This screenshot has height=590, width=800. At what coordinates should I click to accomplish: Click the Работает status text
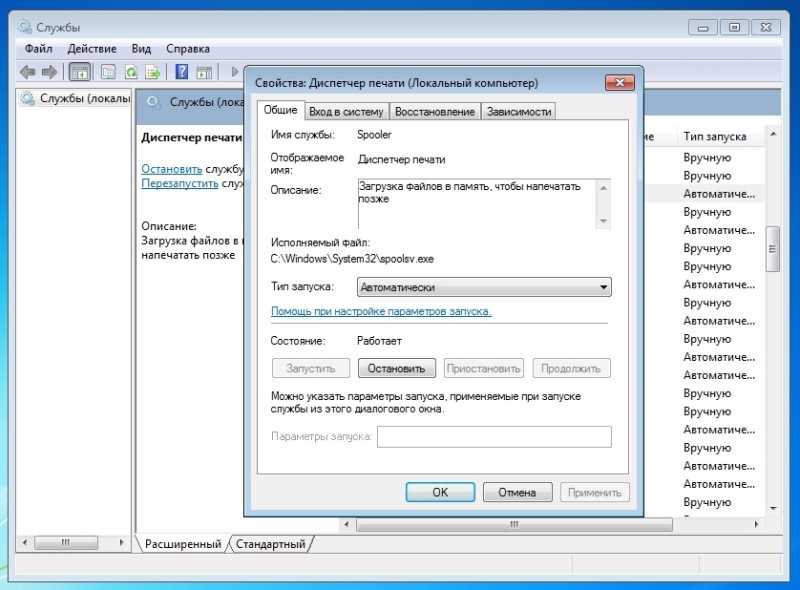pos(379,341)
